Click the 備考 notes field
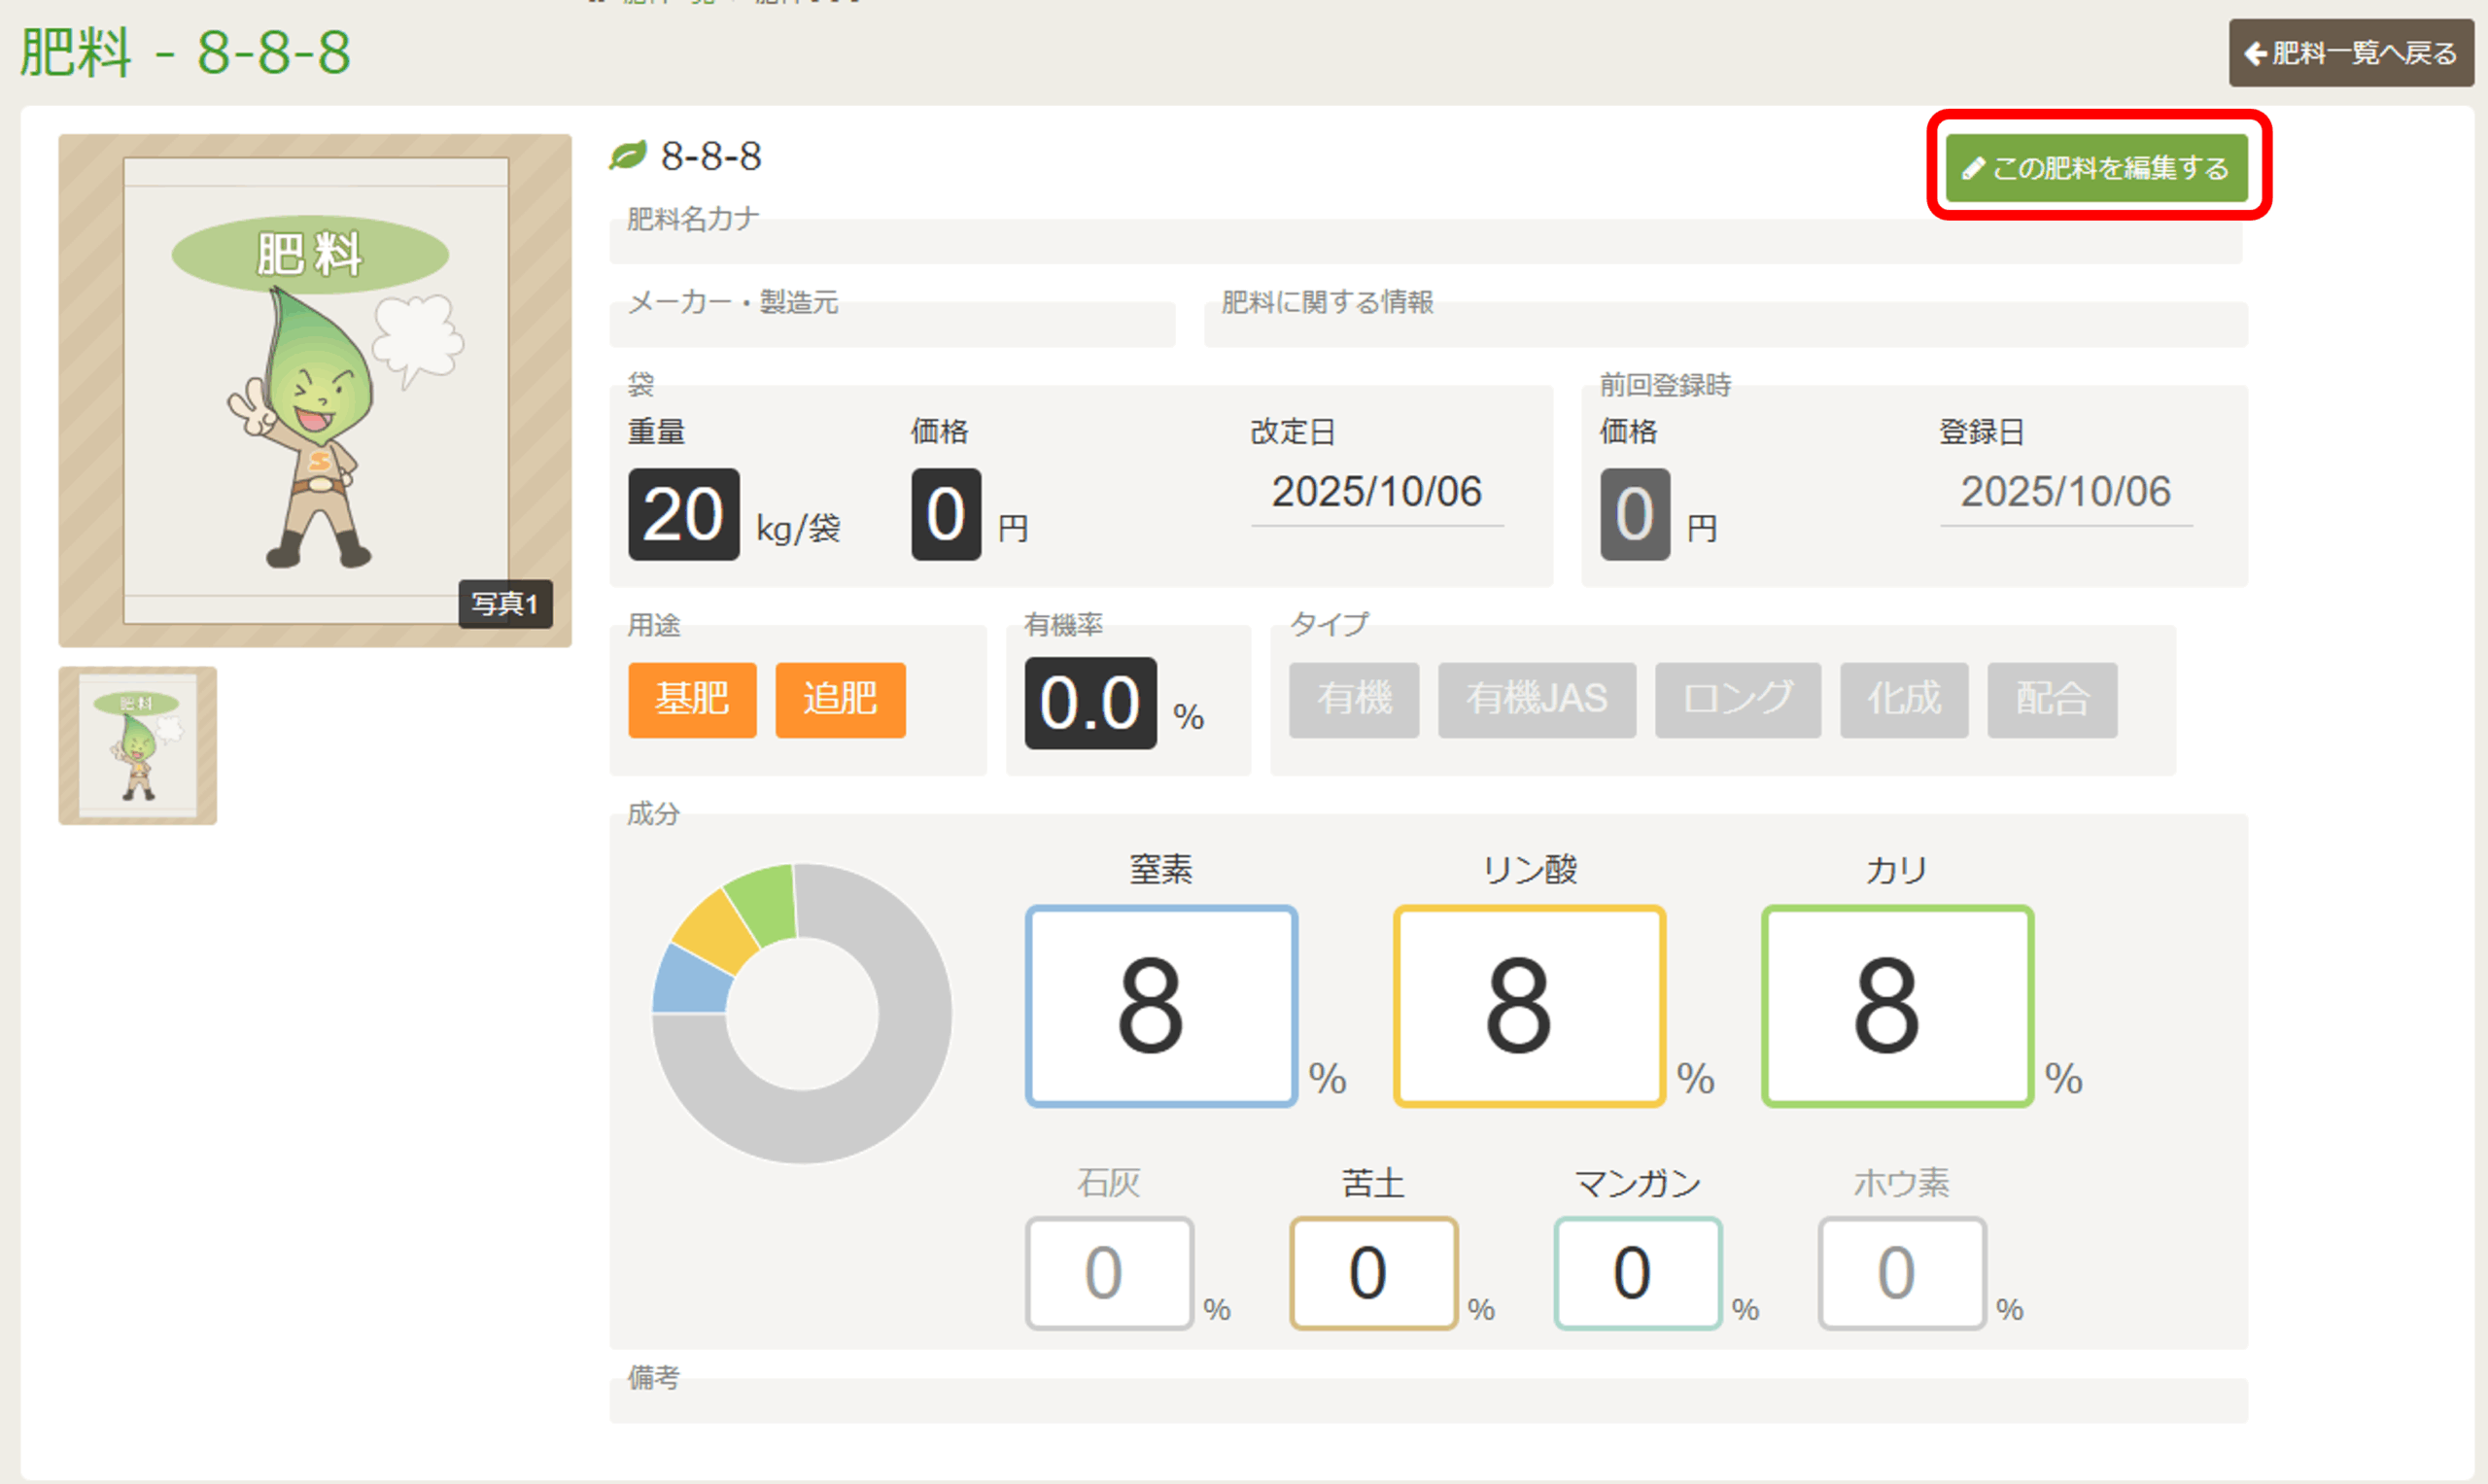This screenshot has height=1484, width=2488. pos(1428,1402)
